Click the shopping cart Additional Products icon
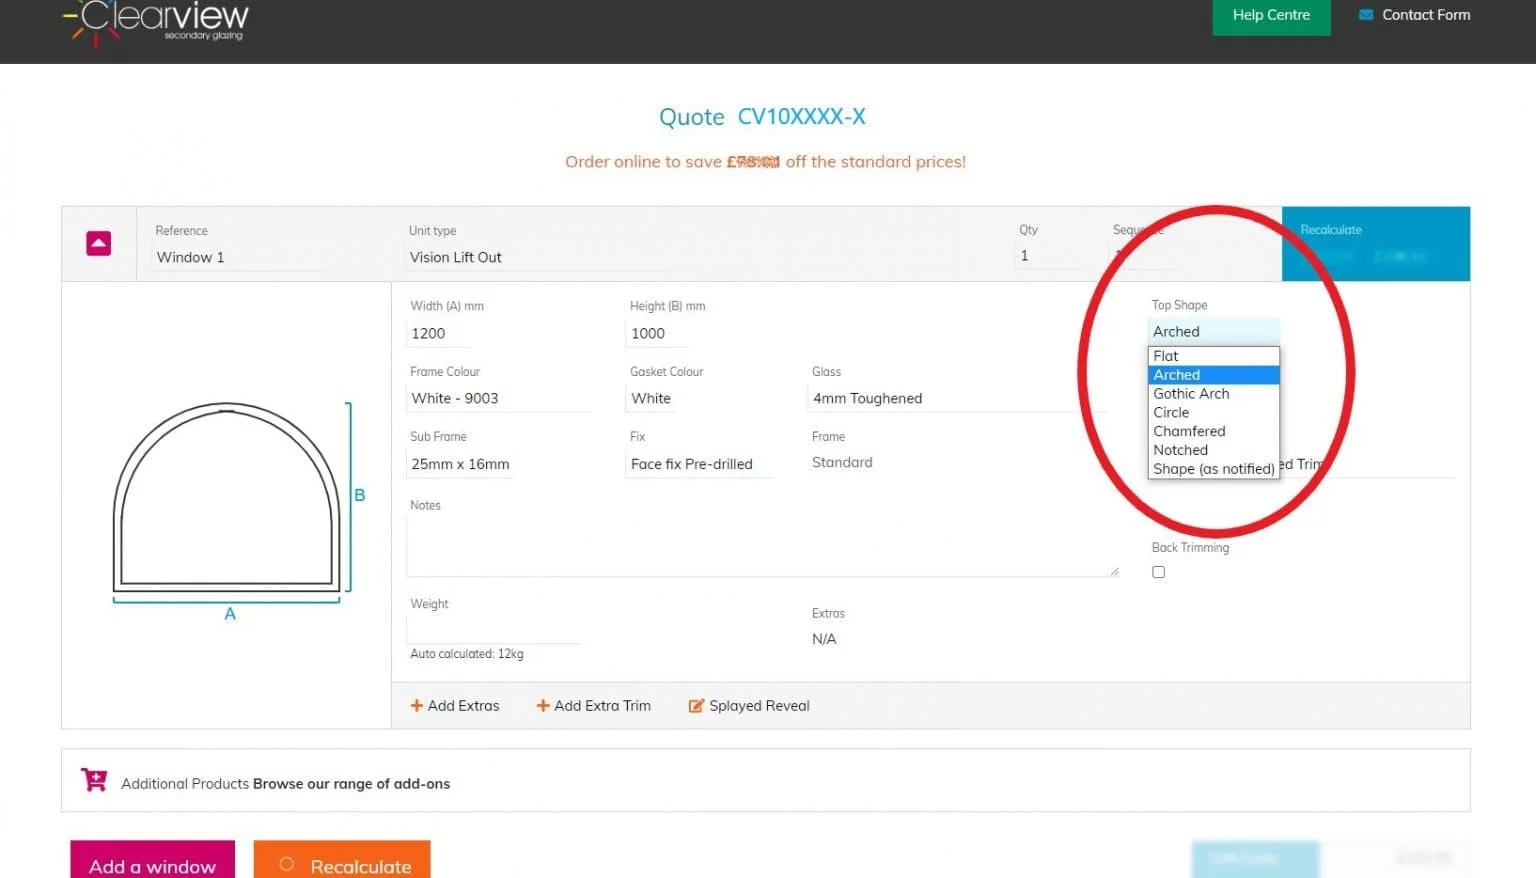 (x=94, y=780)
